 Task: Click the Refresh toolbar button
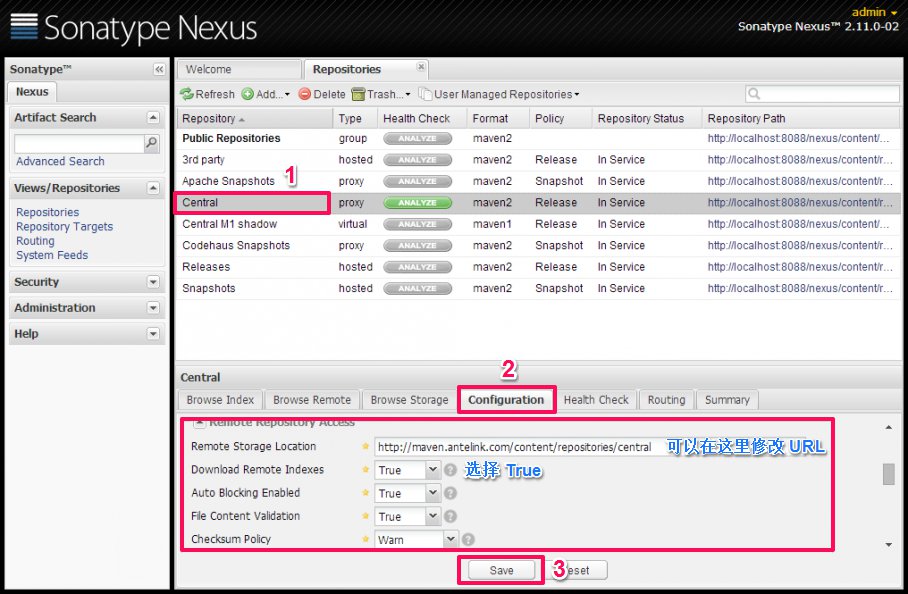tap(207, 94)
